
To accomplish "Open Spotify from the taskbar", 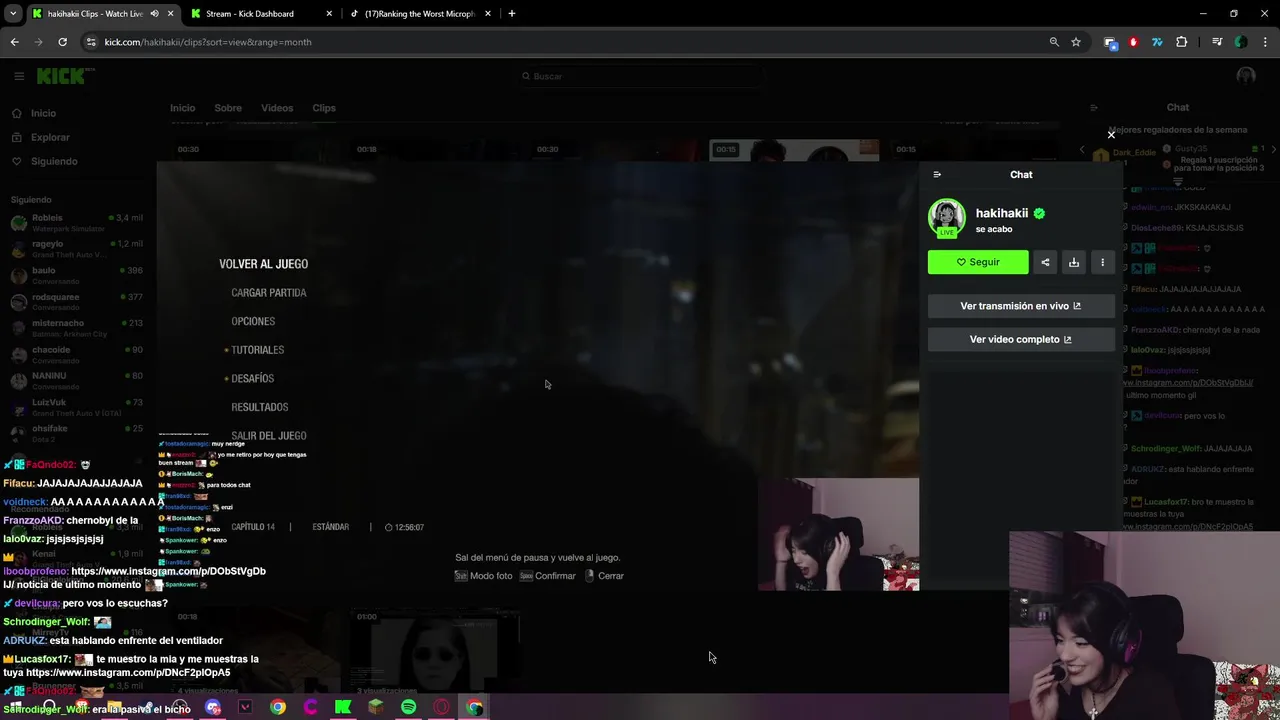I will tap(408, 707).
